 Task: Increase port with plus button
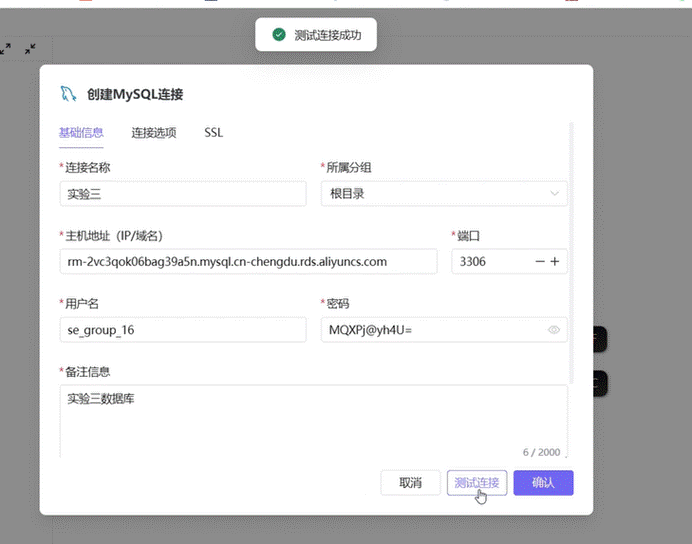click(555, 262)
